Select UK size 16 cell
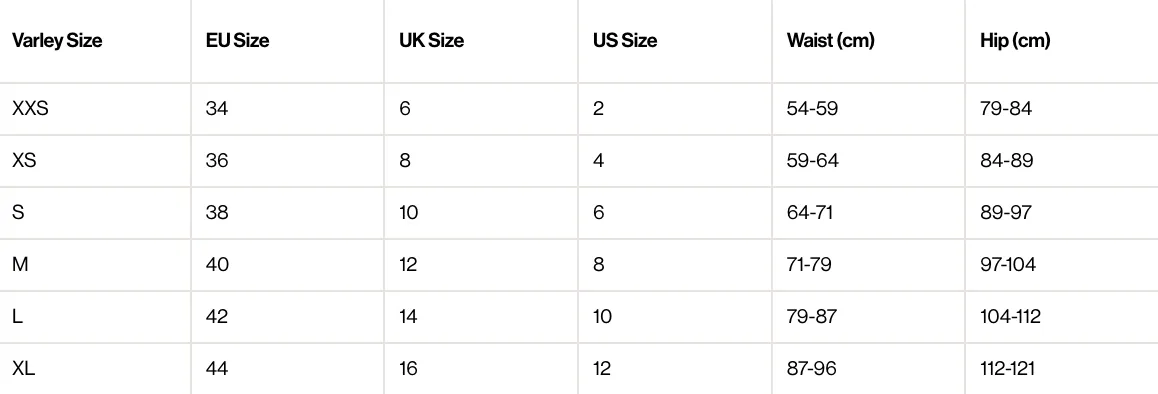This screenshot has height=394, width=1158. (408, 368)
